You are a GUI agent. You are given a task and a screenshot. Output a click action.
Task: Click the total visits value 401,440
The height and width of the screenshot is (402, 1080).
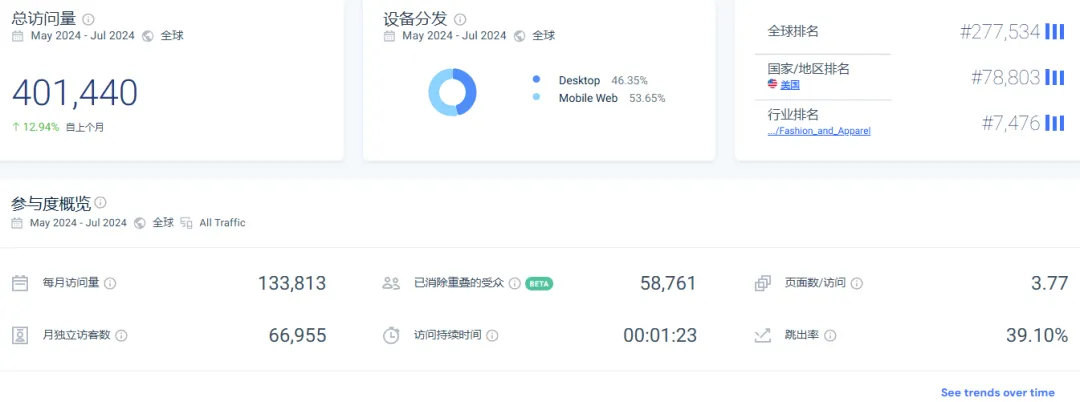point(75,93)
